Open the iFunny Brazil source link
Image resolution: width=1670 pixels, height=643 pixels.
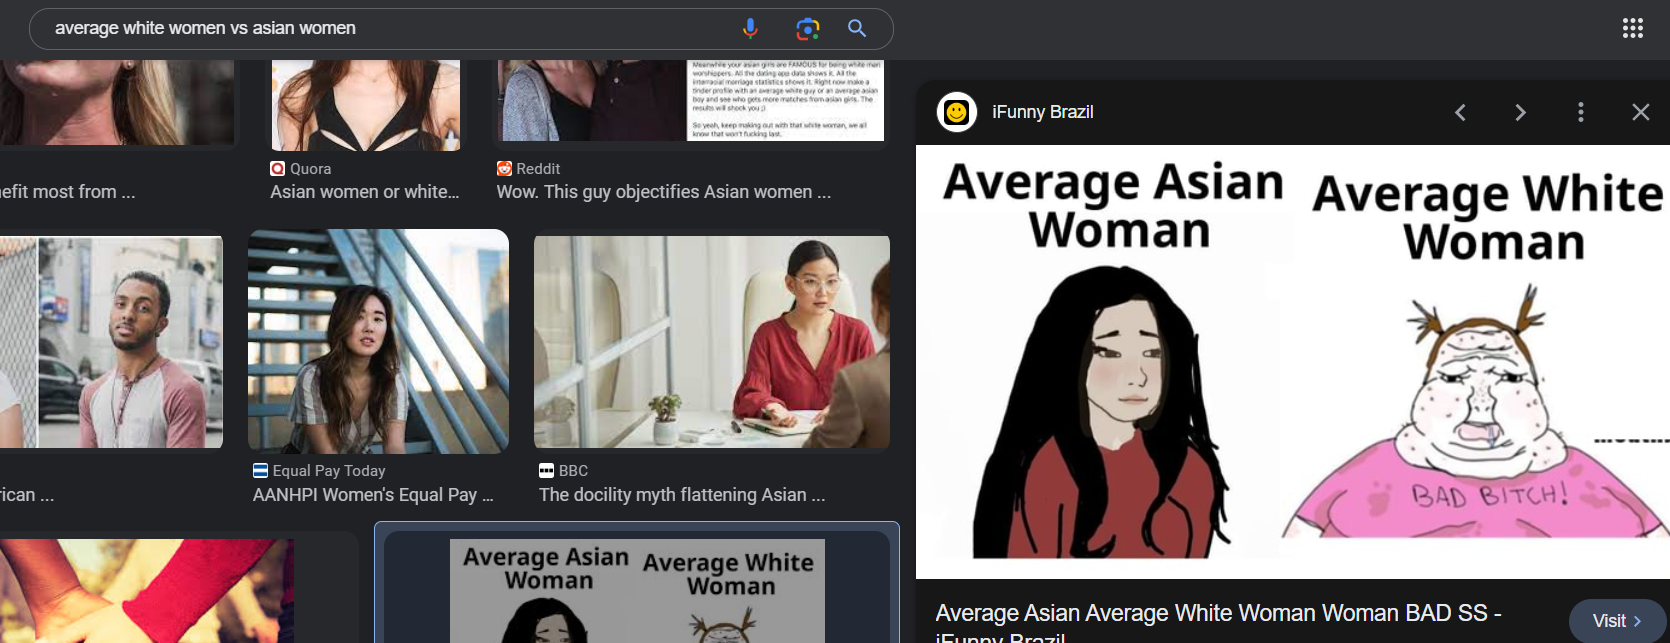click(1043, 112)
